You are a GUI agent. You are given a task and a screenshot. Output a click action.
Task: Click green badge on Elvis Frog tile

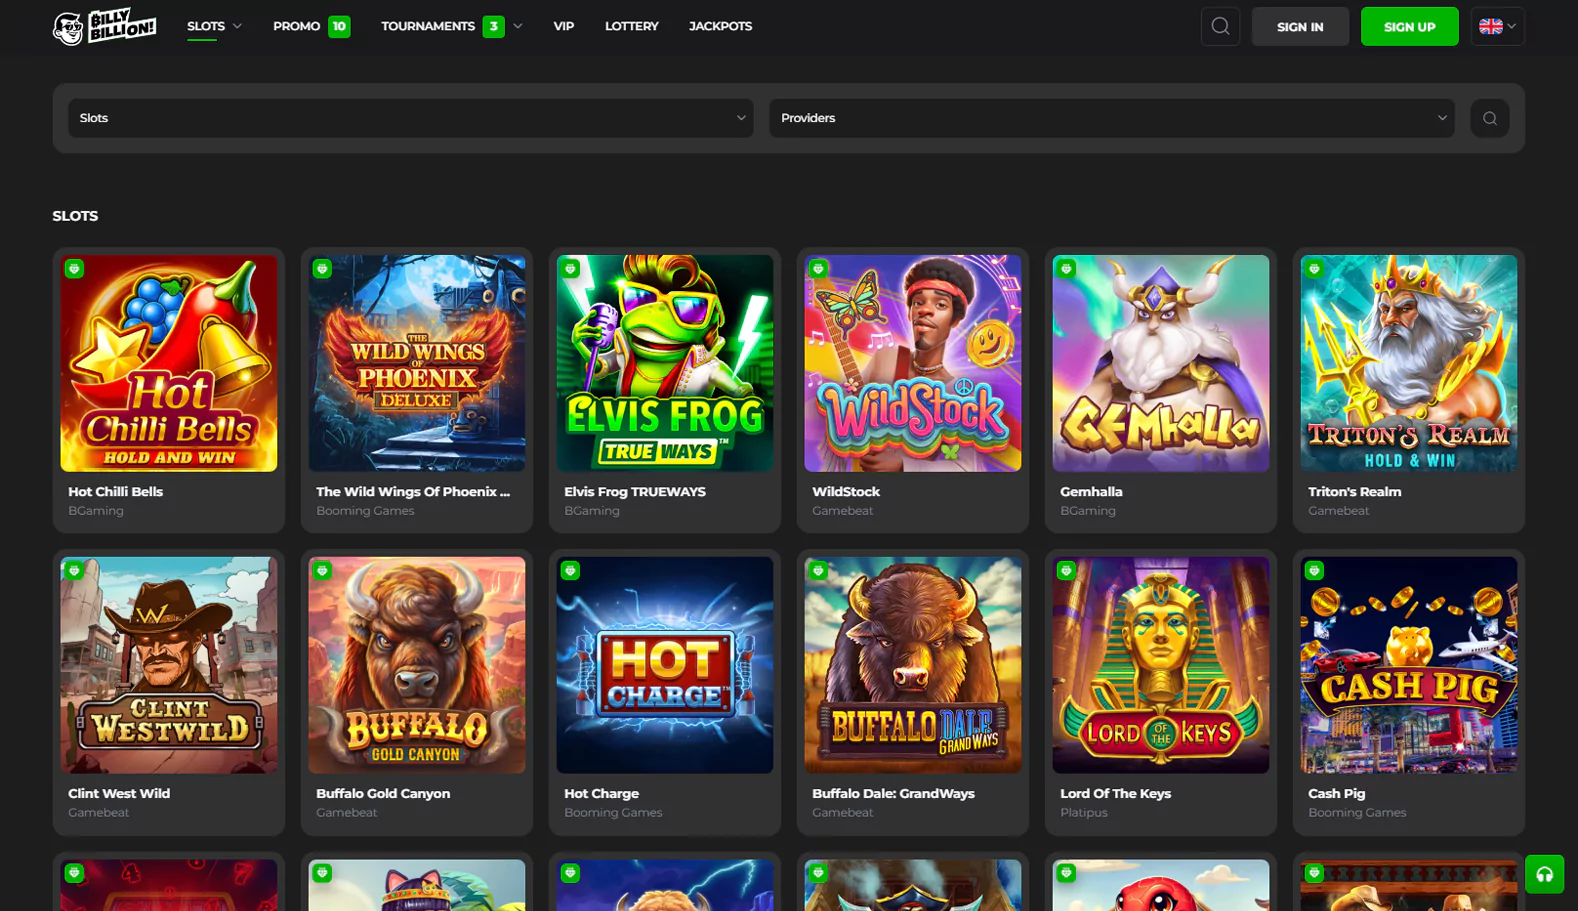coord(570,269)
